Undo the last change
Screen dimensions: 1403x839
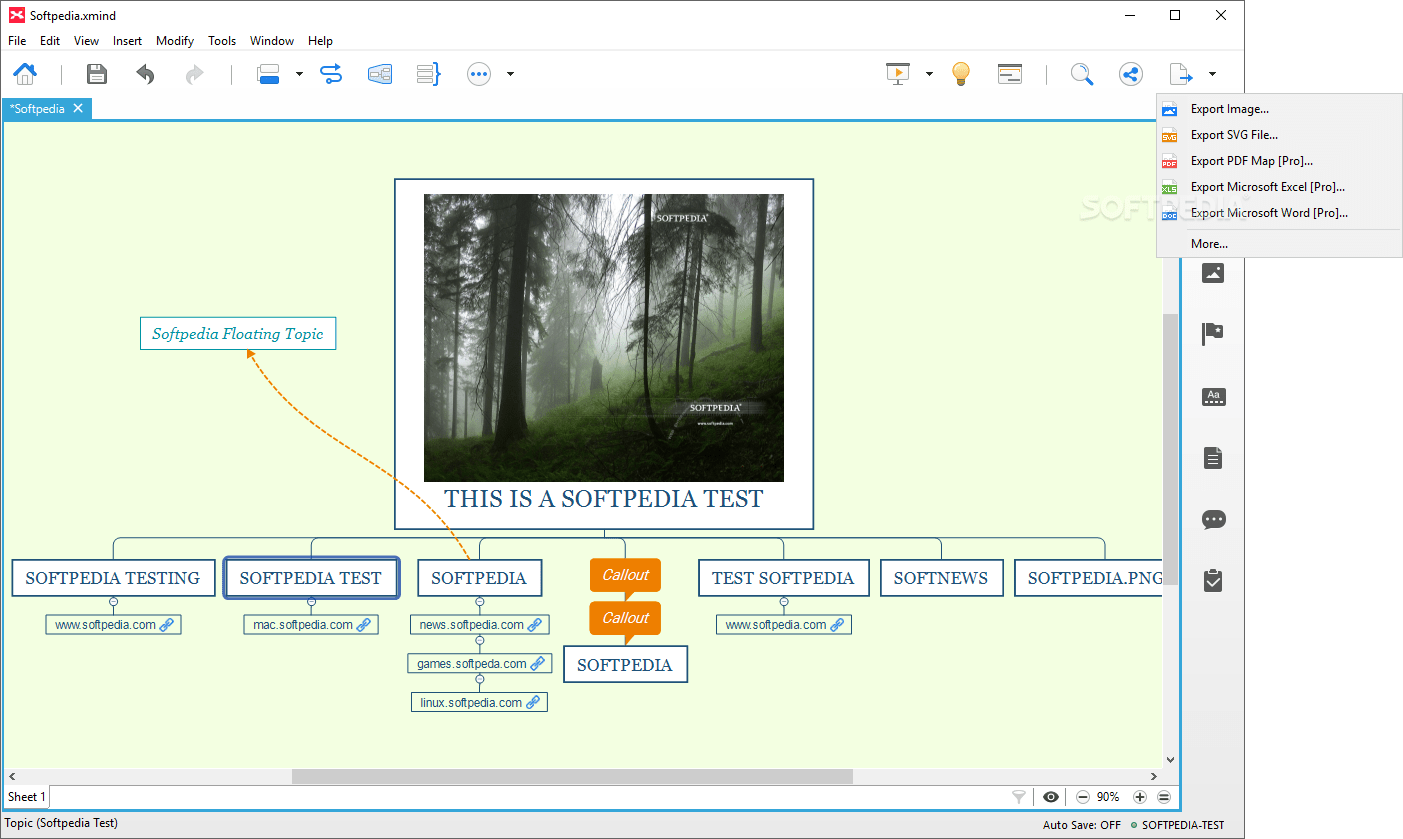coord(144,73)
